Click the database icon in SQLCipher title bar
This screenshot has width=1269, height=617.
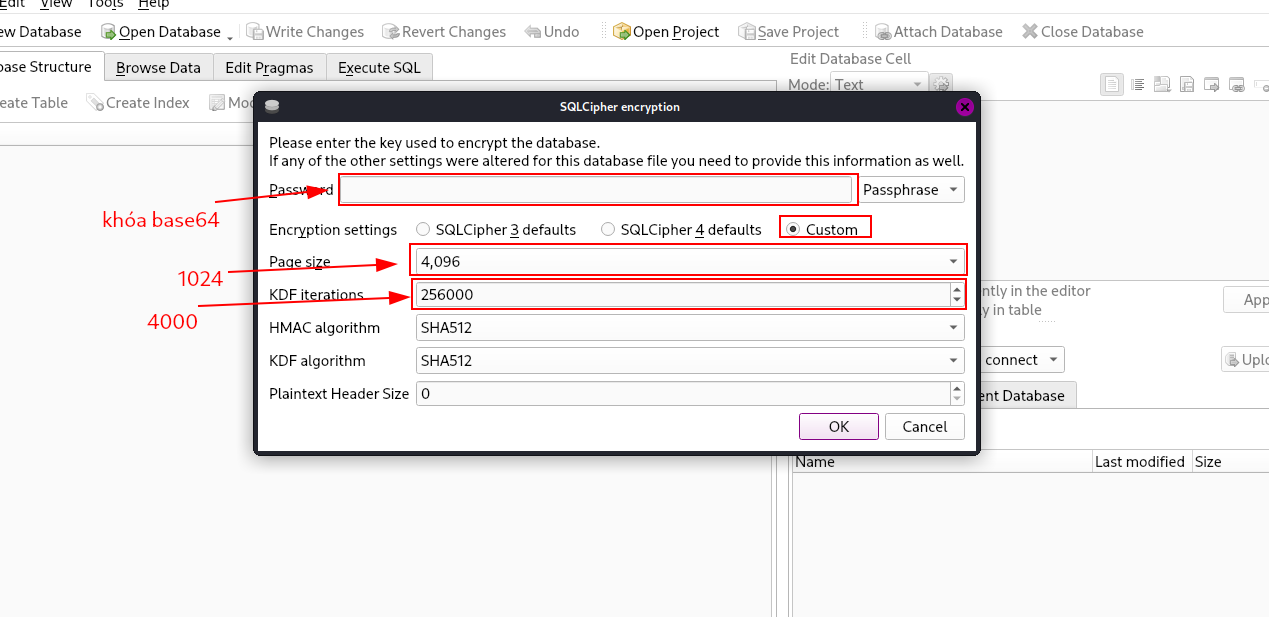point(272,107)
